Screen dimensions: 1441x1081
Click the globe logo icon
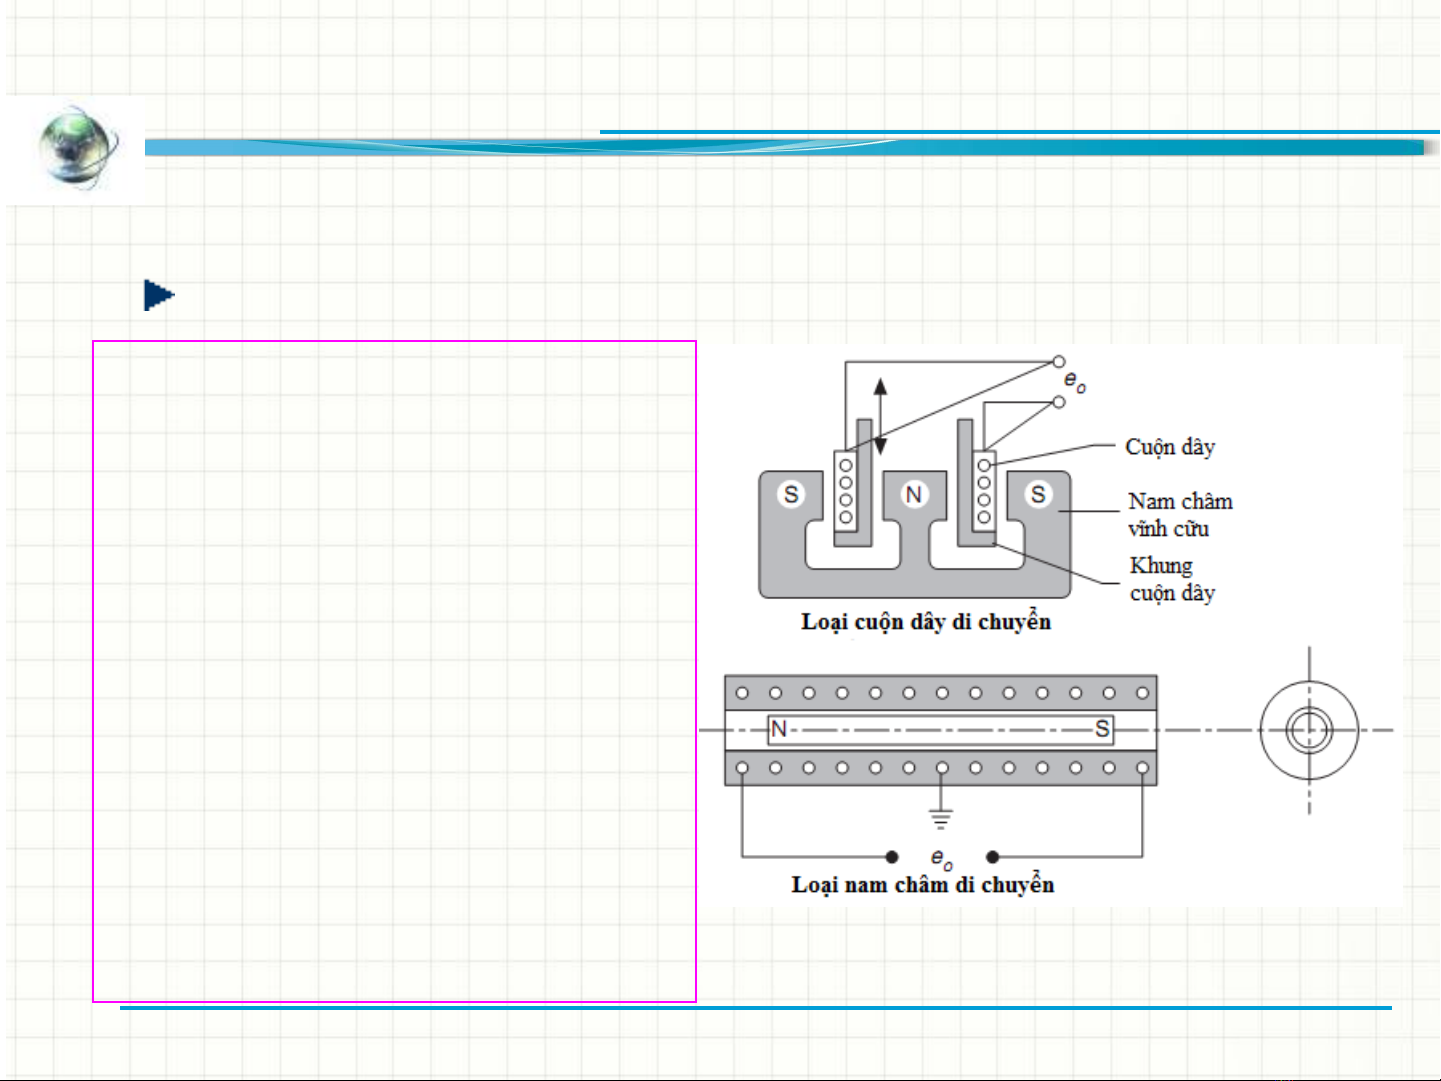pos(78,147)
